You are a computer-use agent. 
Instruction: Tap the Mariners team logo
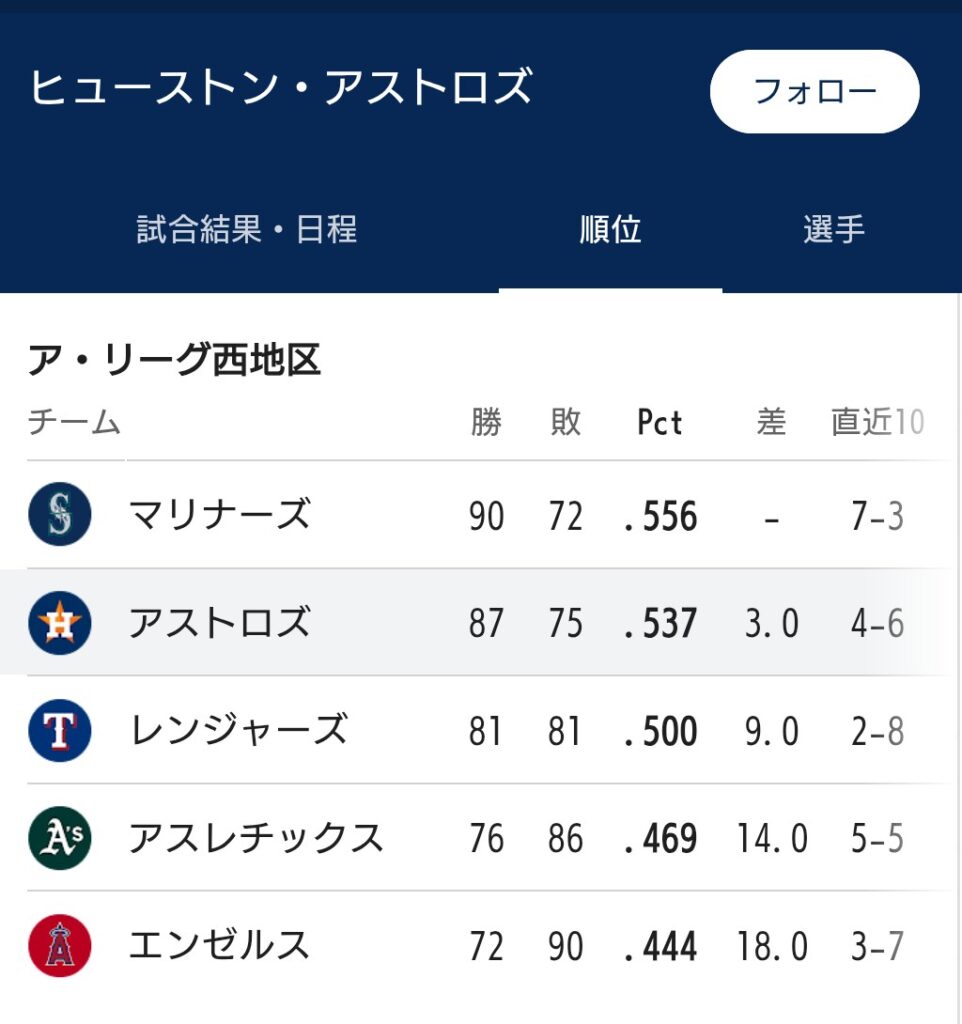coord(60,515)
